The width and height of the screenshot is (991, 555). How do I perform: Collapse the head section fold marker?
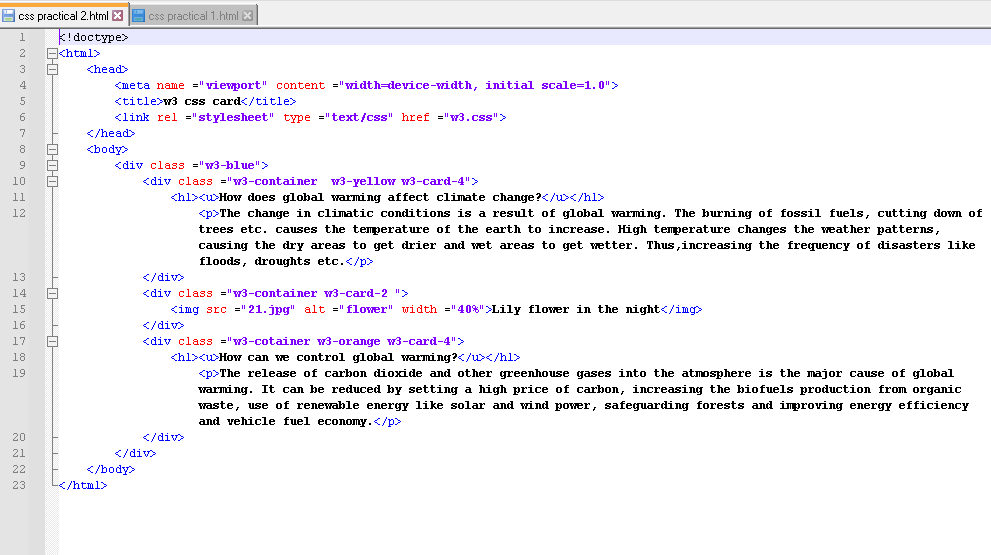pos(52,69)
